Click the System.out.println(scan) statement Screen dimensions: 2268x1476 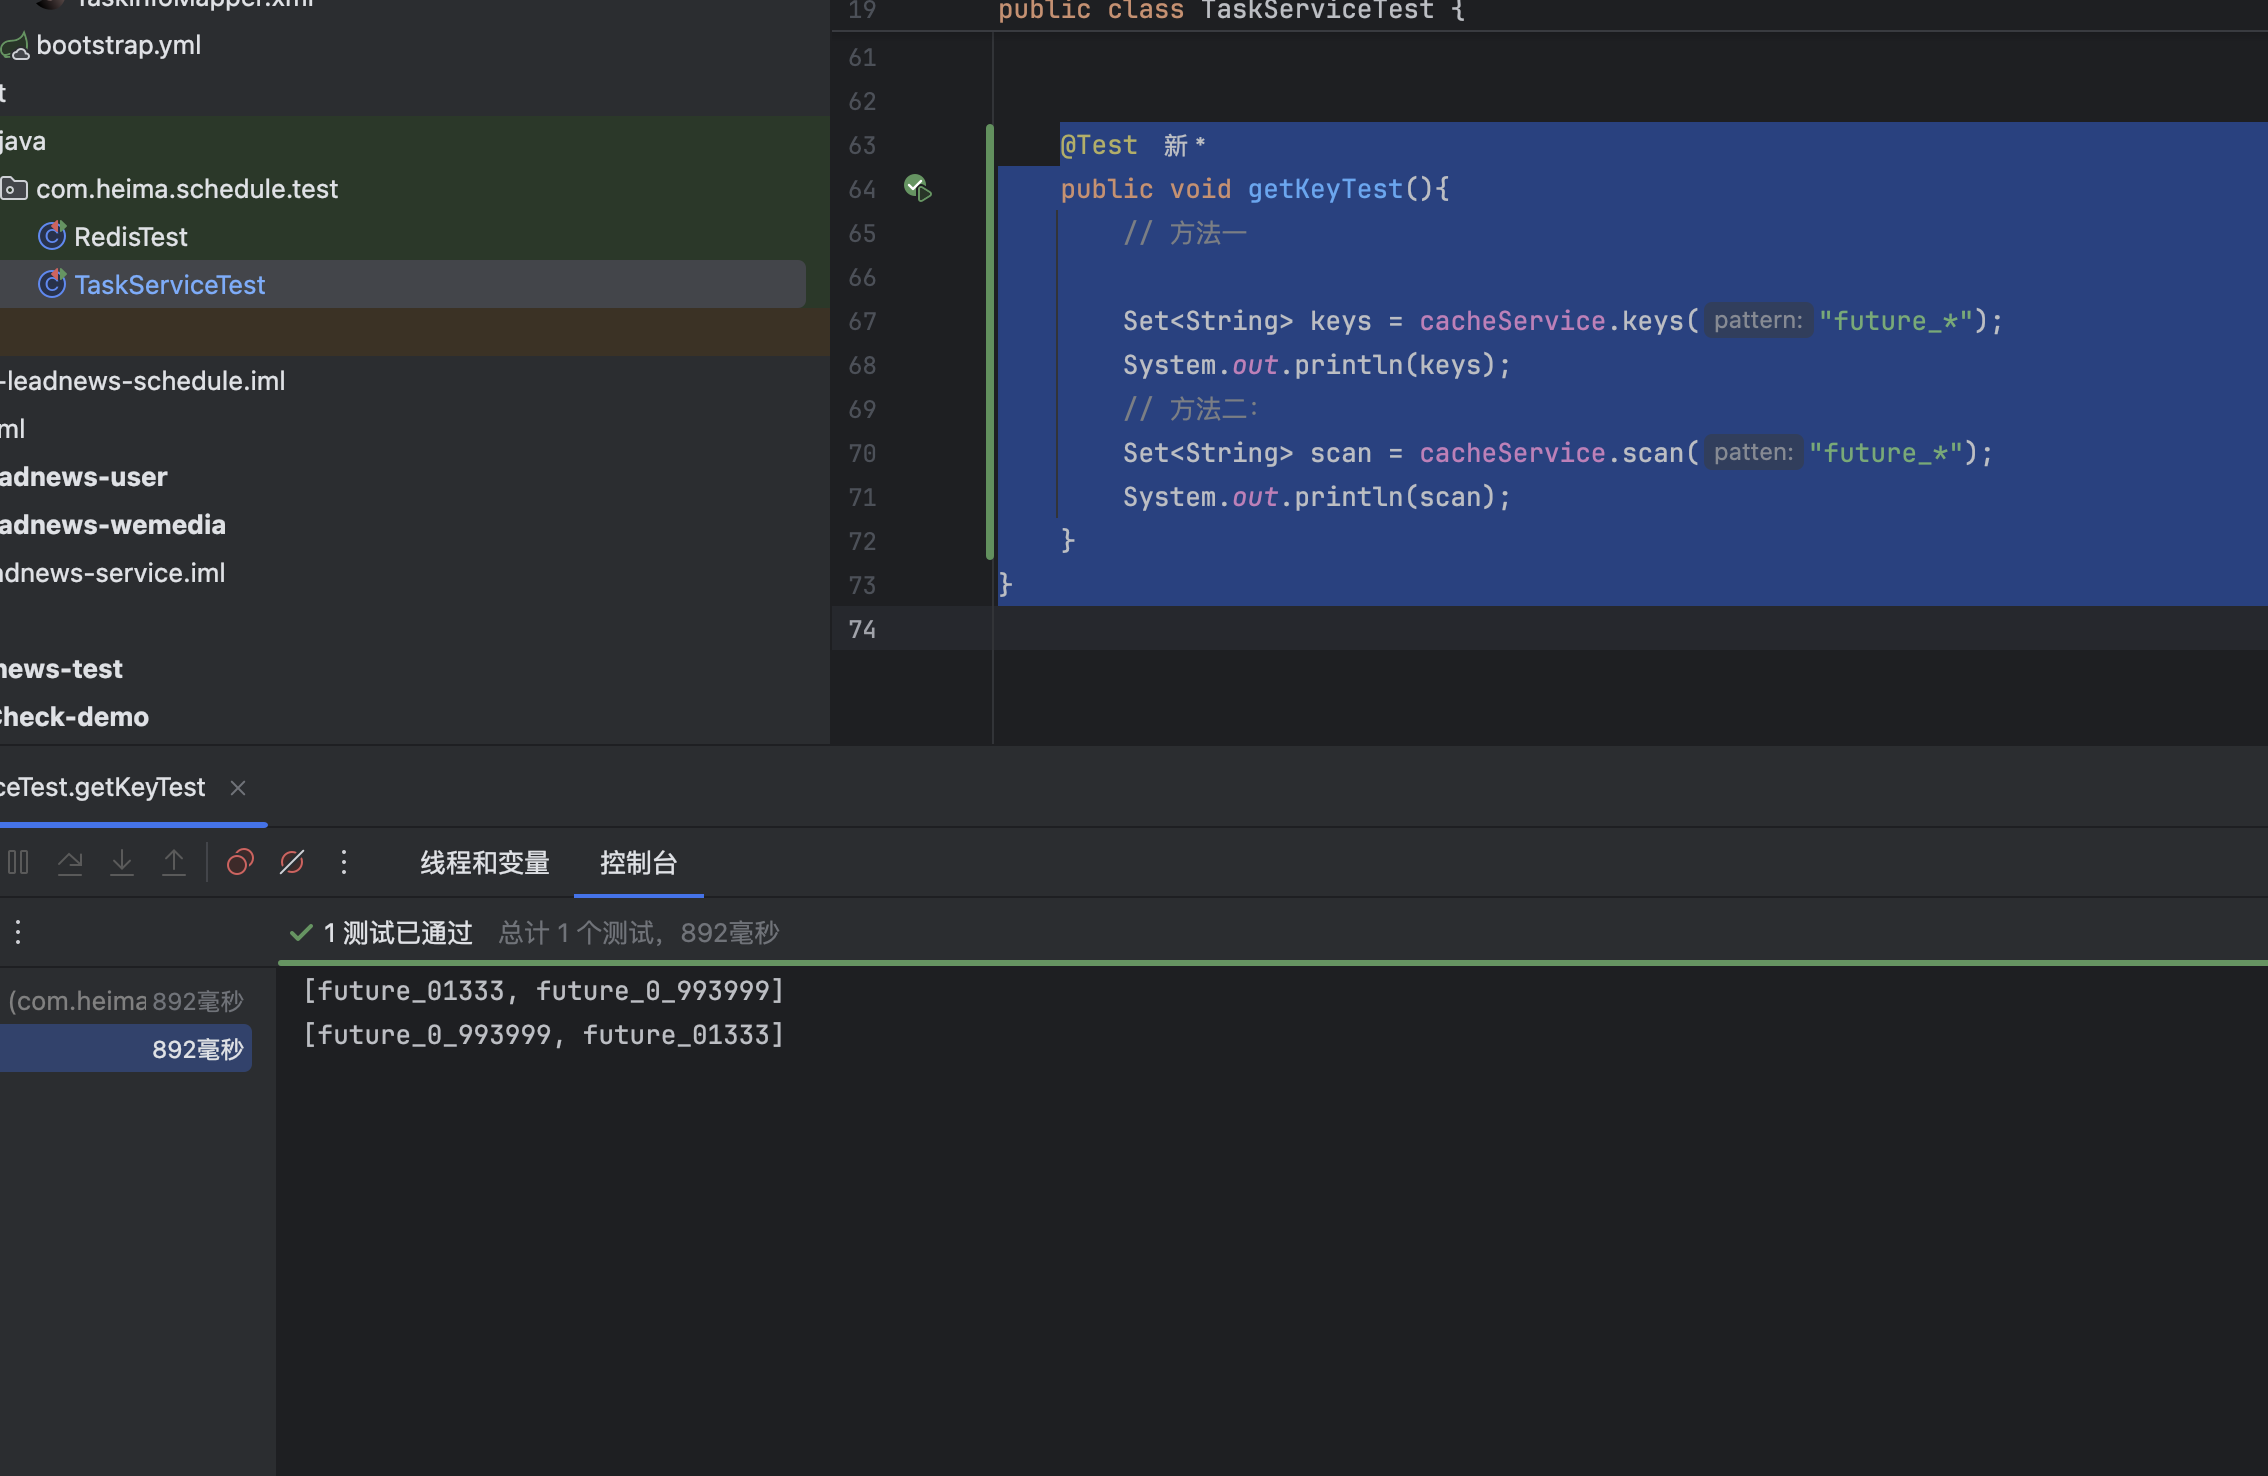coord(1316,497)
